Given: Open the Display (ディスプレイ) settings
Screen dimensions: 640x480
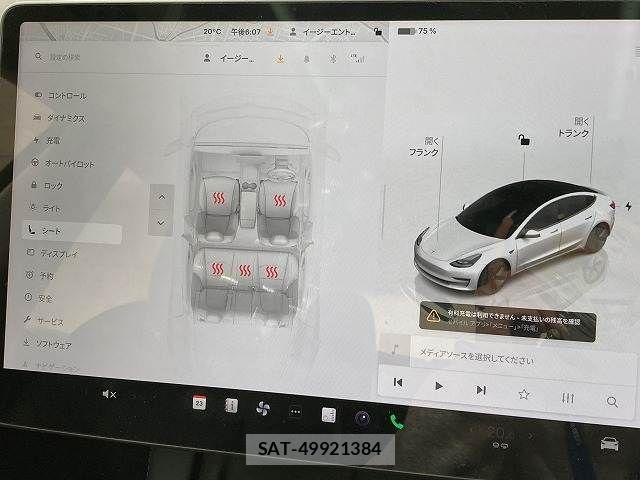Looking at the screenshot, I should (x=53, y=253).
